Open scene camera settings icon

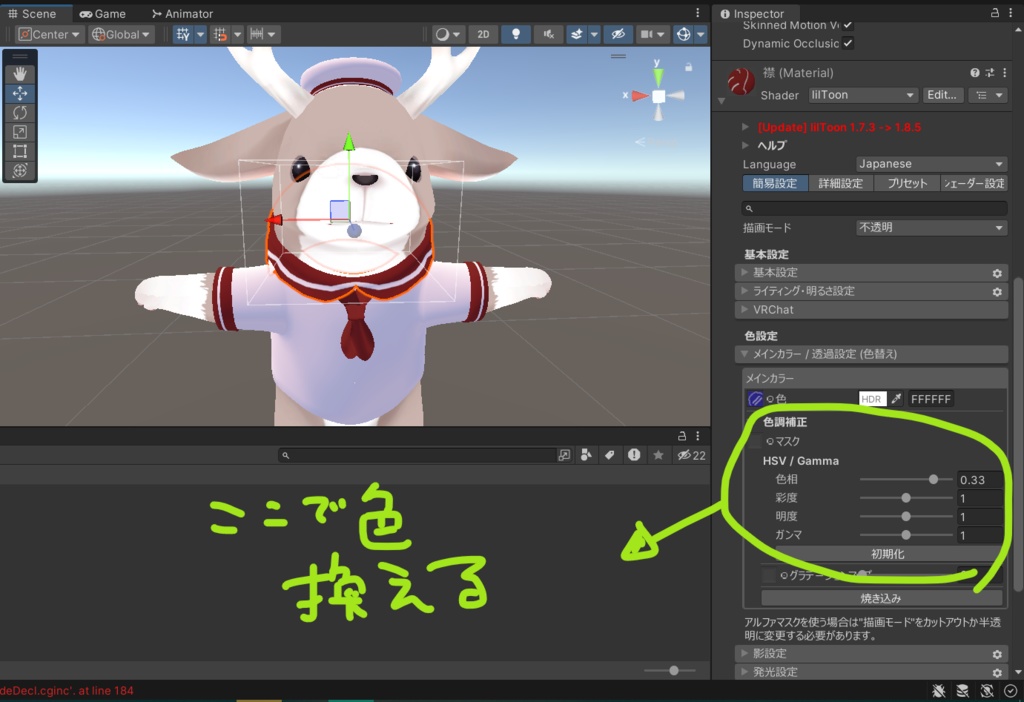click(647, 34)
